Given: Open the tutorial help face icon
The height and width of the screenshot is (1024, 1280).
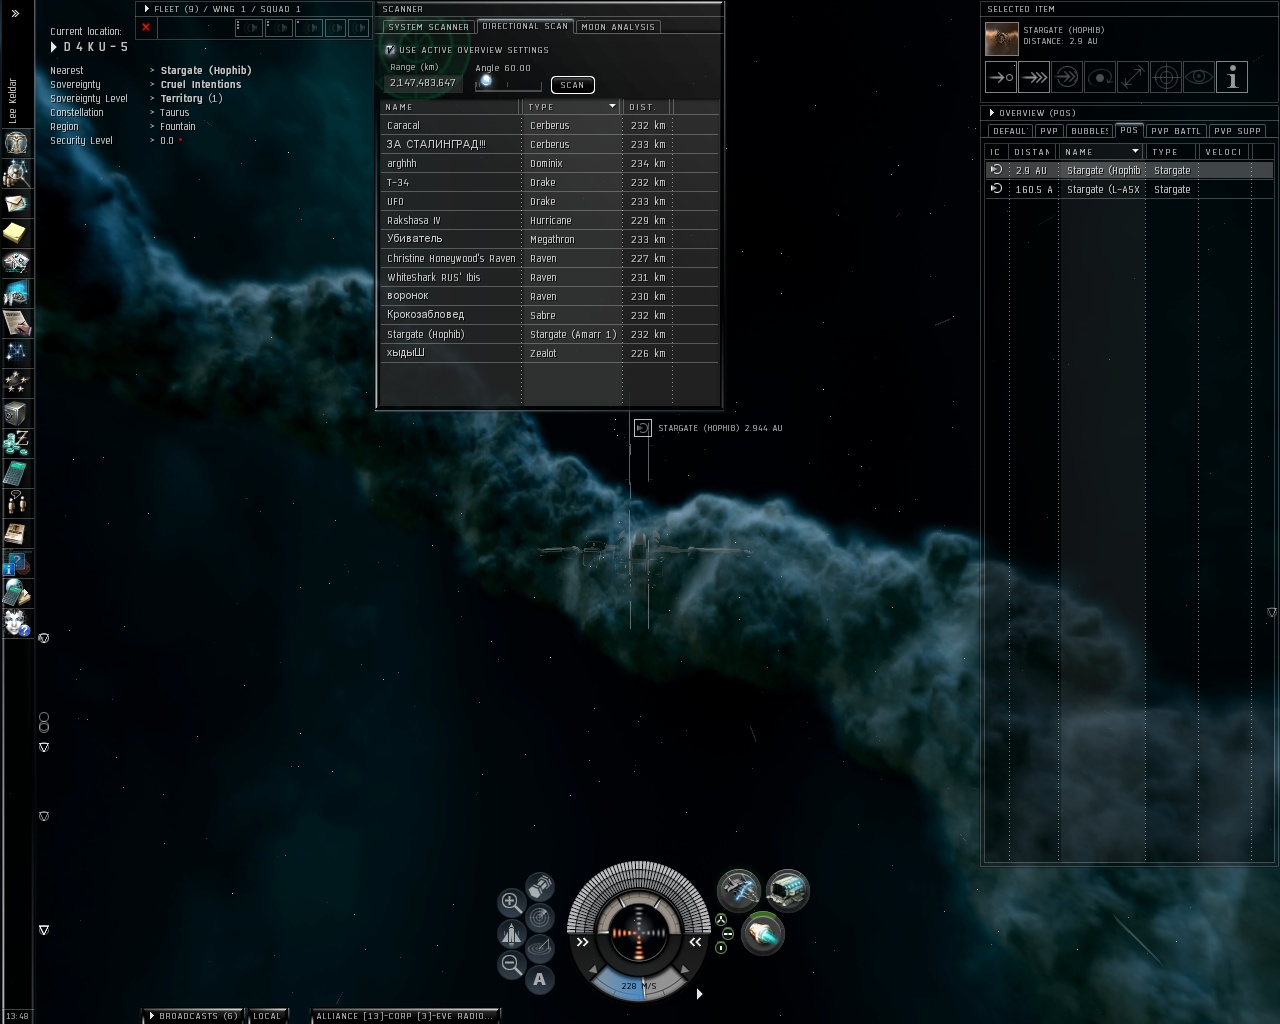Looking at the screenshot, I should [17, 623].
